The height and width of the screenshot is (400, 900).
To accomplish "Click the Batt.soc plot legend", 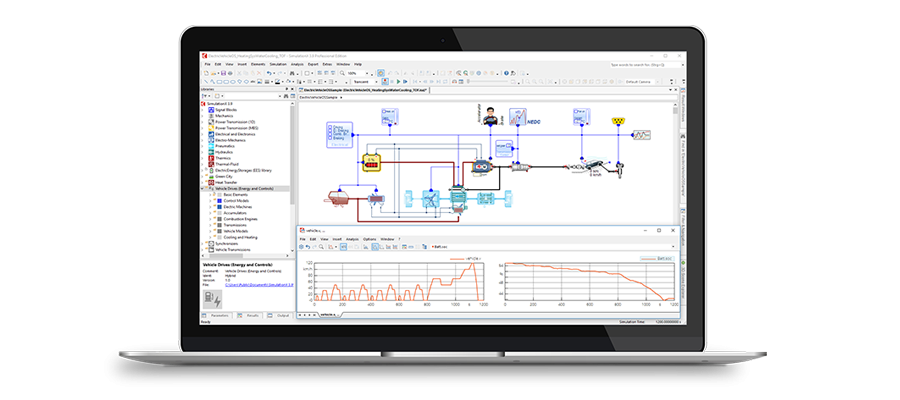I will click(656, 259).
